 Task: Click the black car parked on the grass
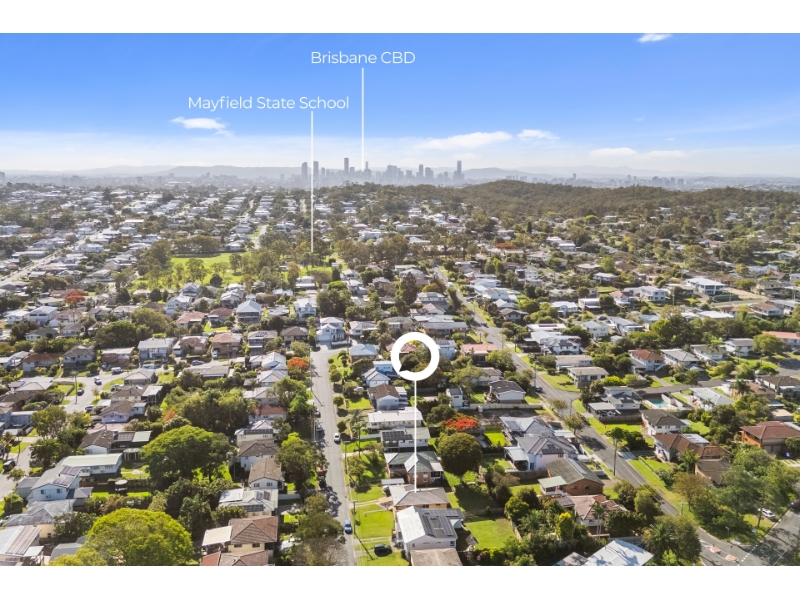[382, 549]
